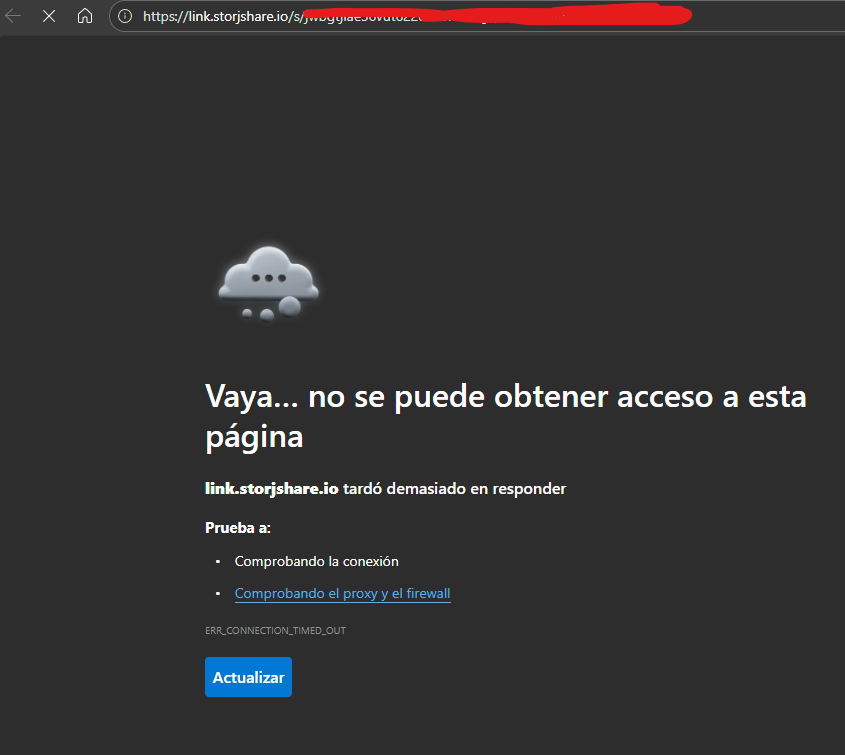Click the bullet before "Comprobando la conexión"
This screenshot has width=845, height=755.
click(x=218, y=562)
